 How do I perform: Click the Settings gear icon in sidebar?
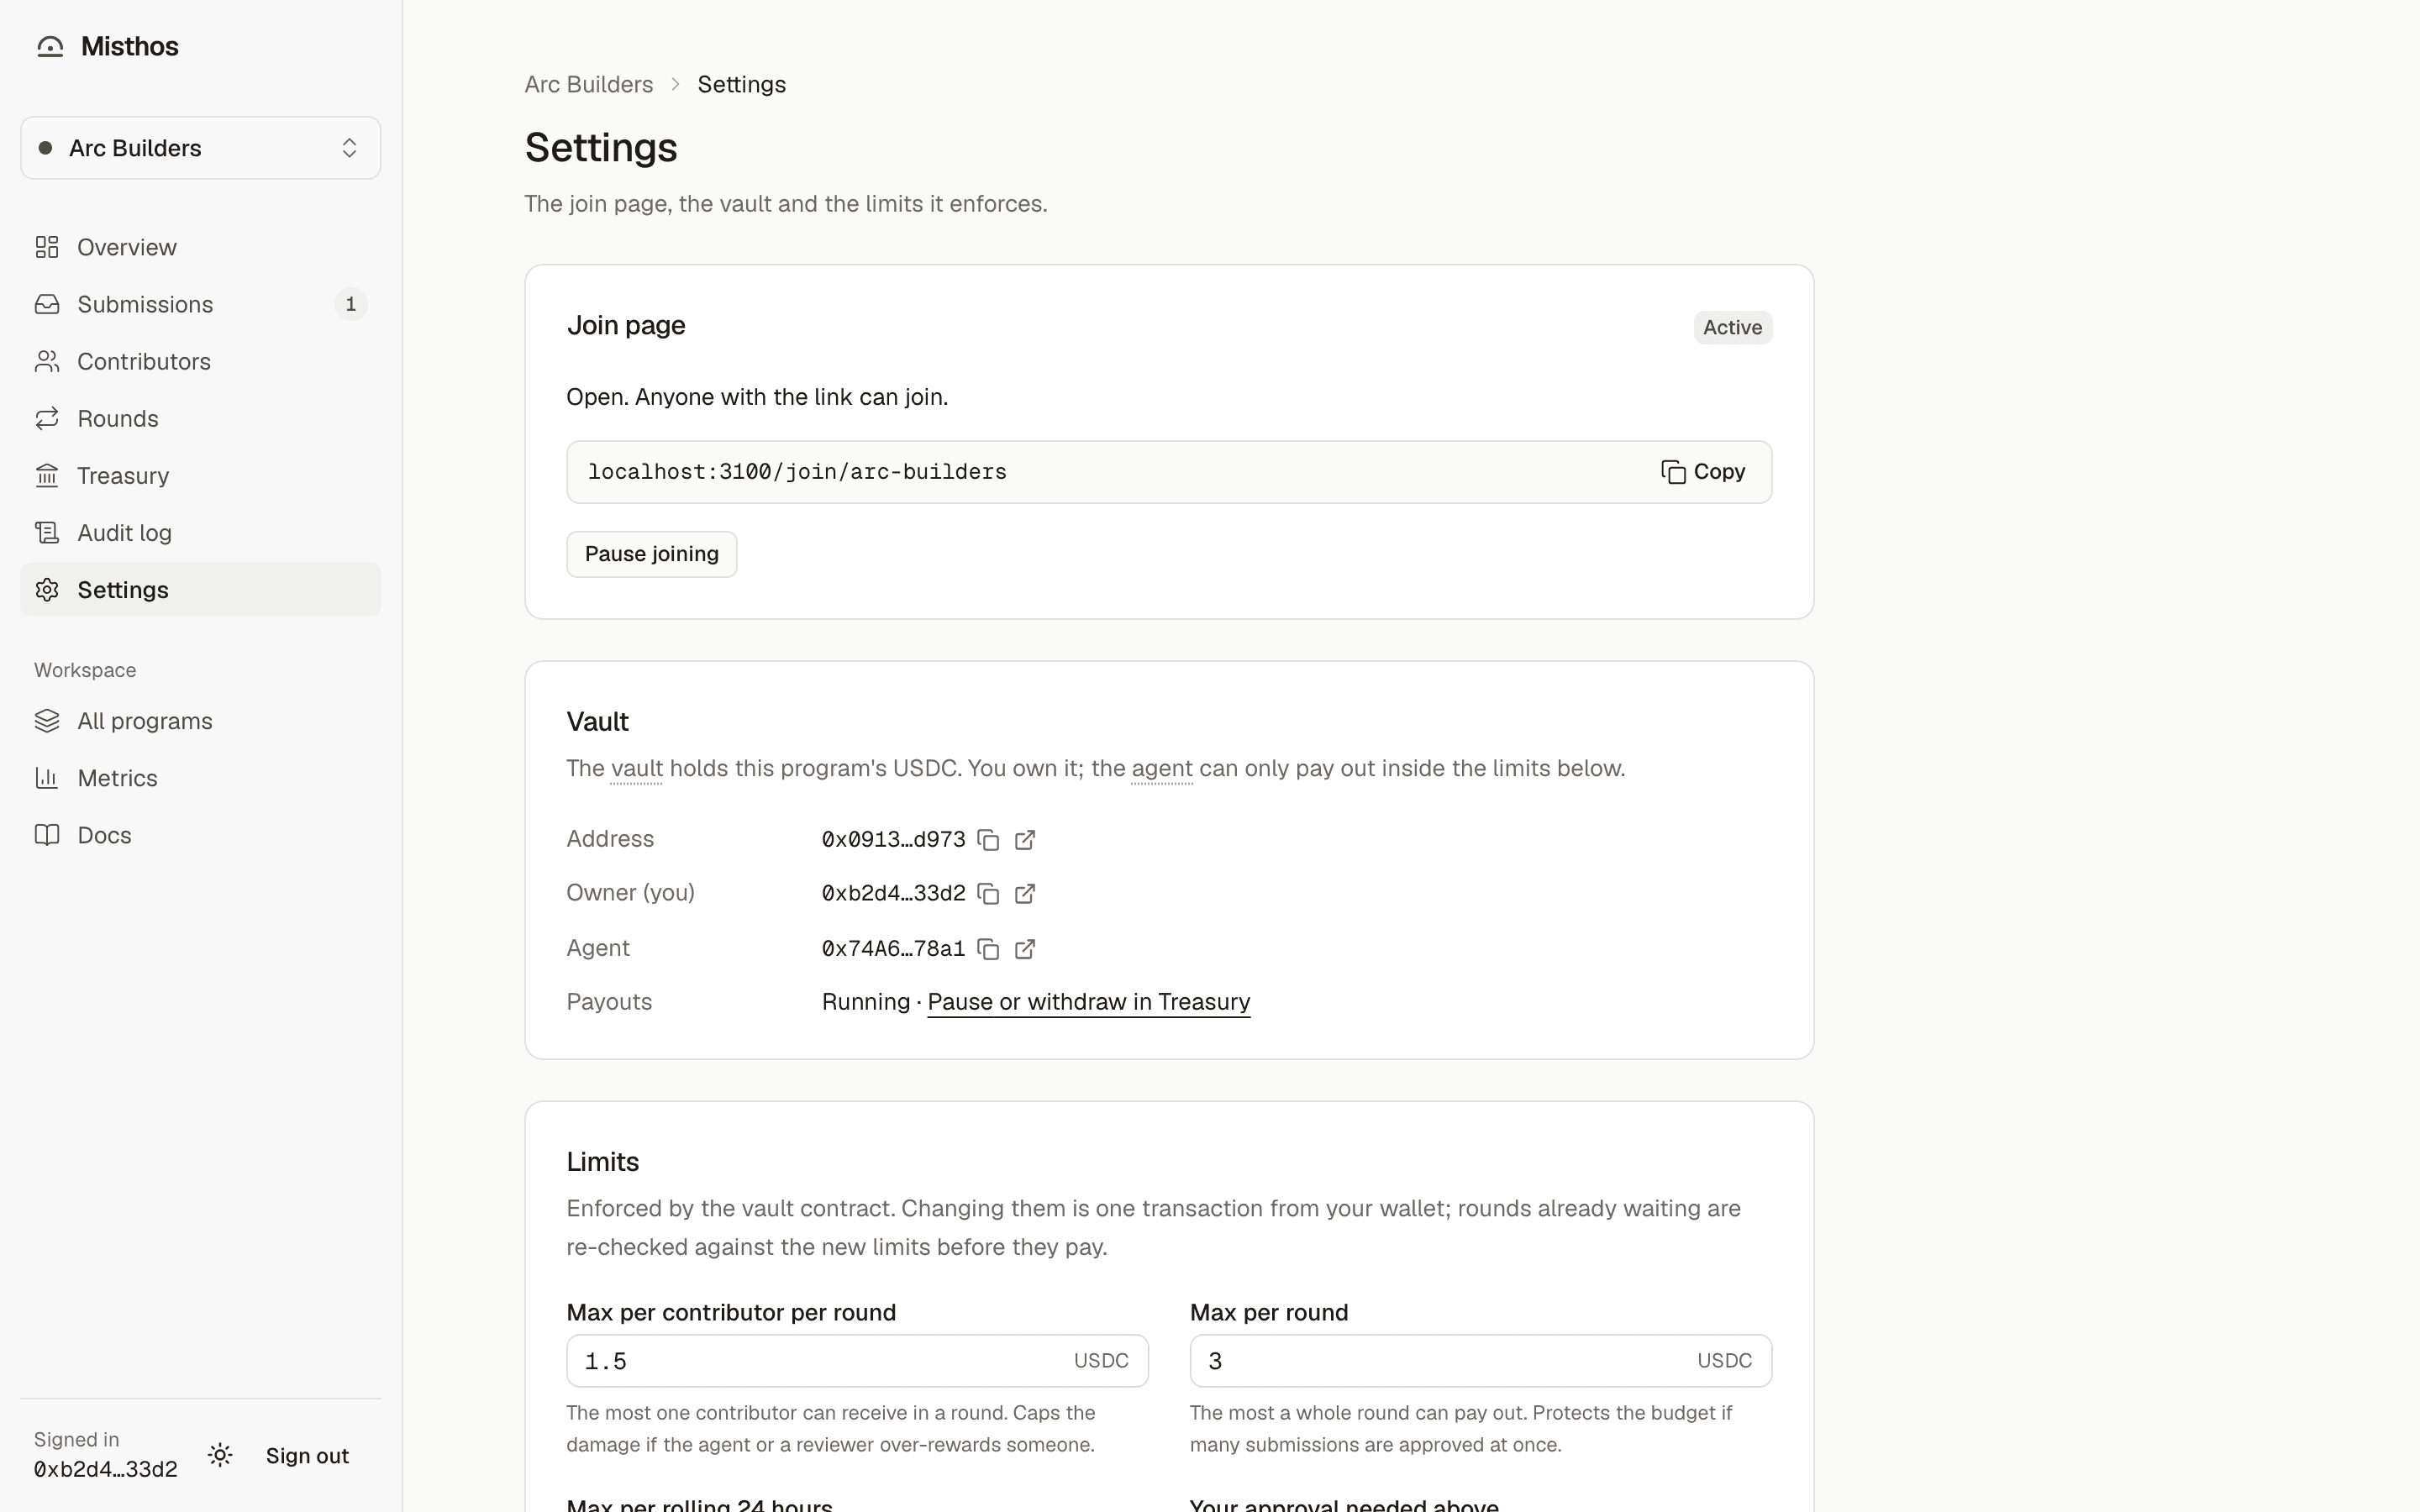point(47,590)
